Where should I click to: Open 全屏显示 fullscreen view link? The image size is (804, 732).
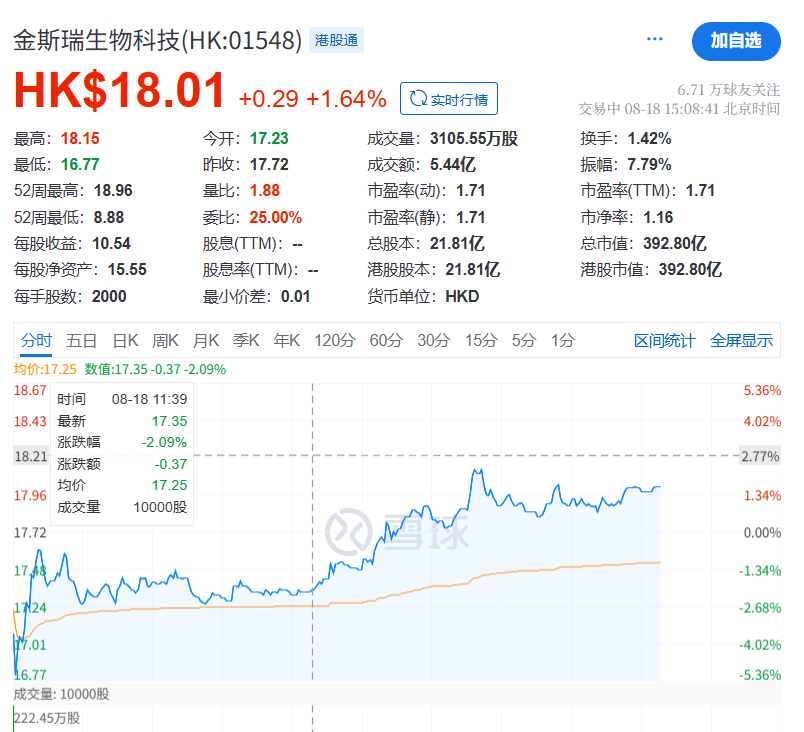(x=741, y=341)
